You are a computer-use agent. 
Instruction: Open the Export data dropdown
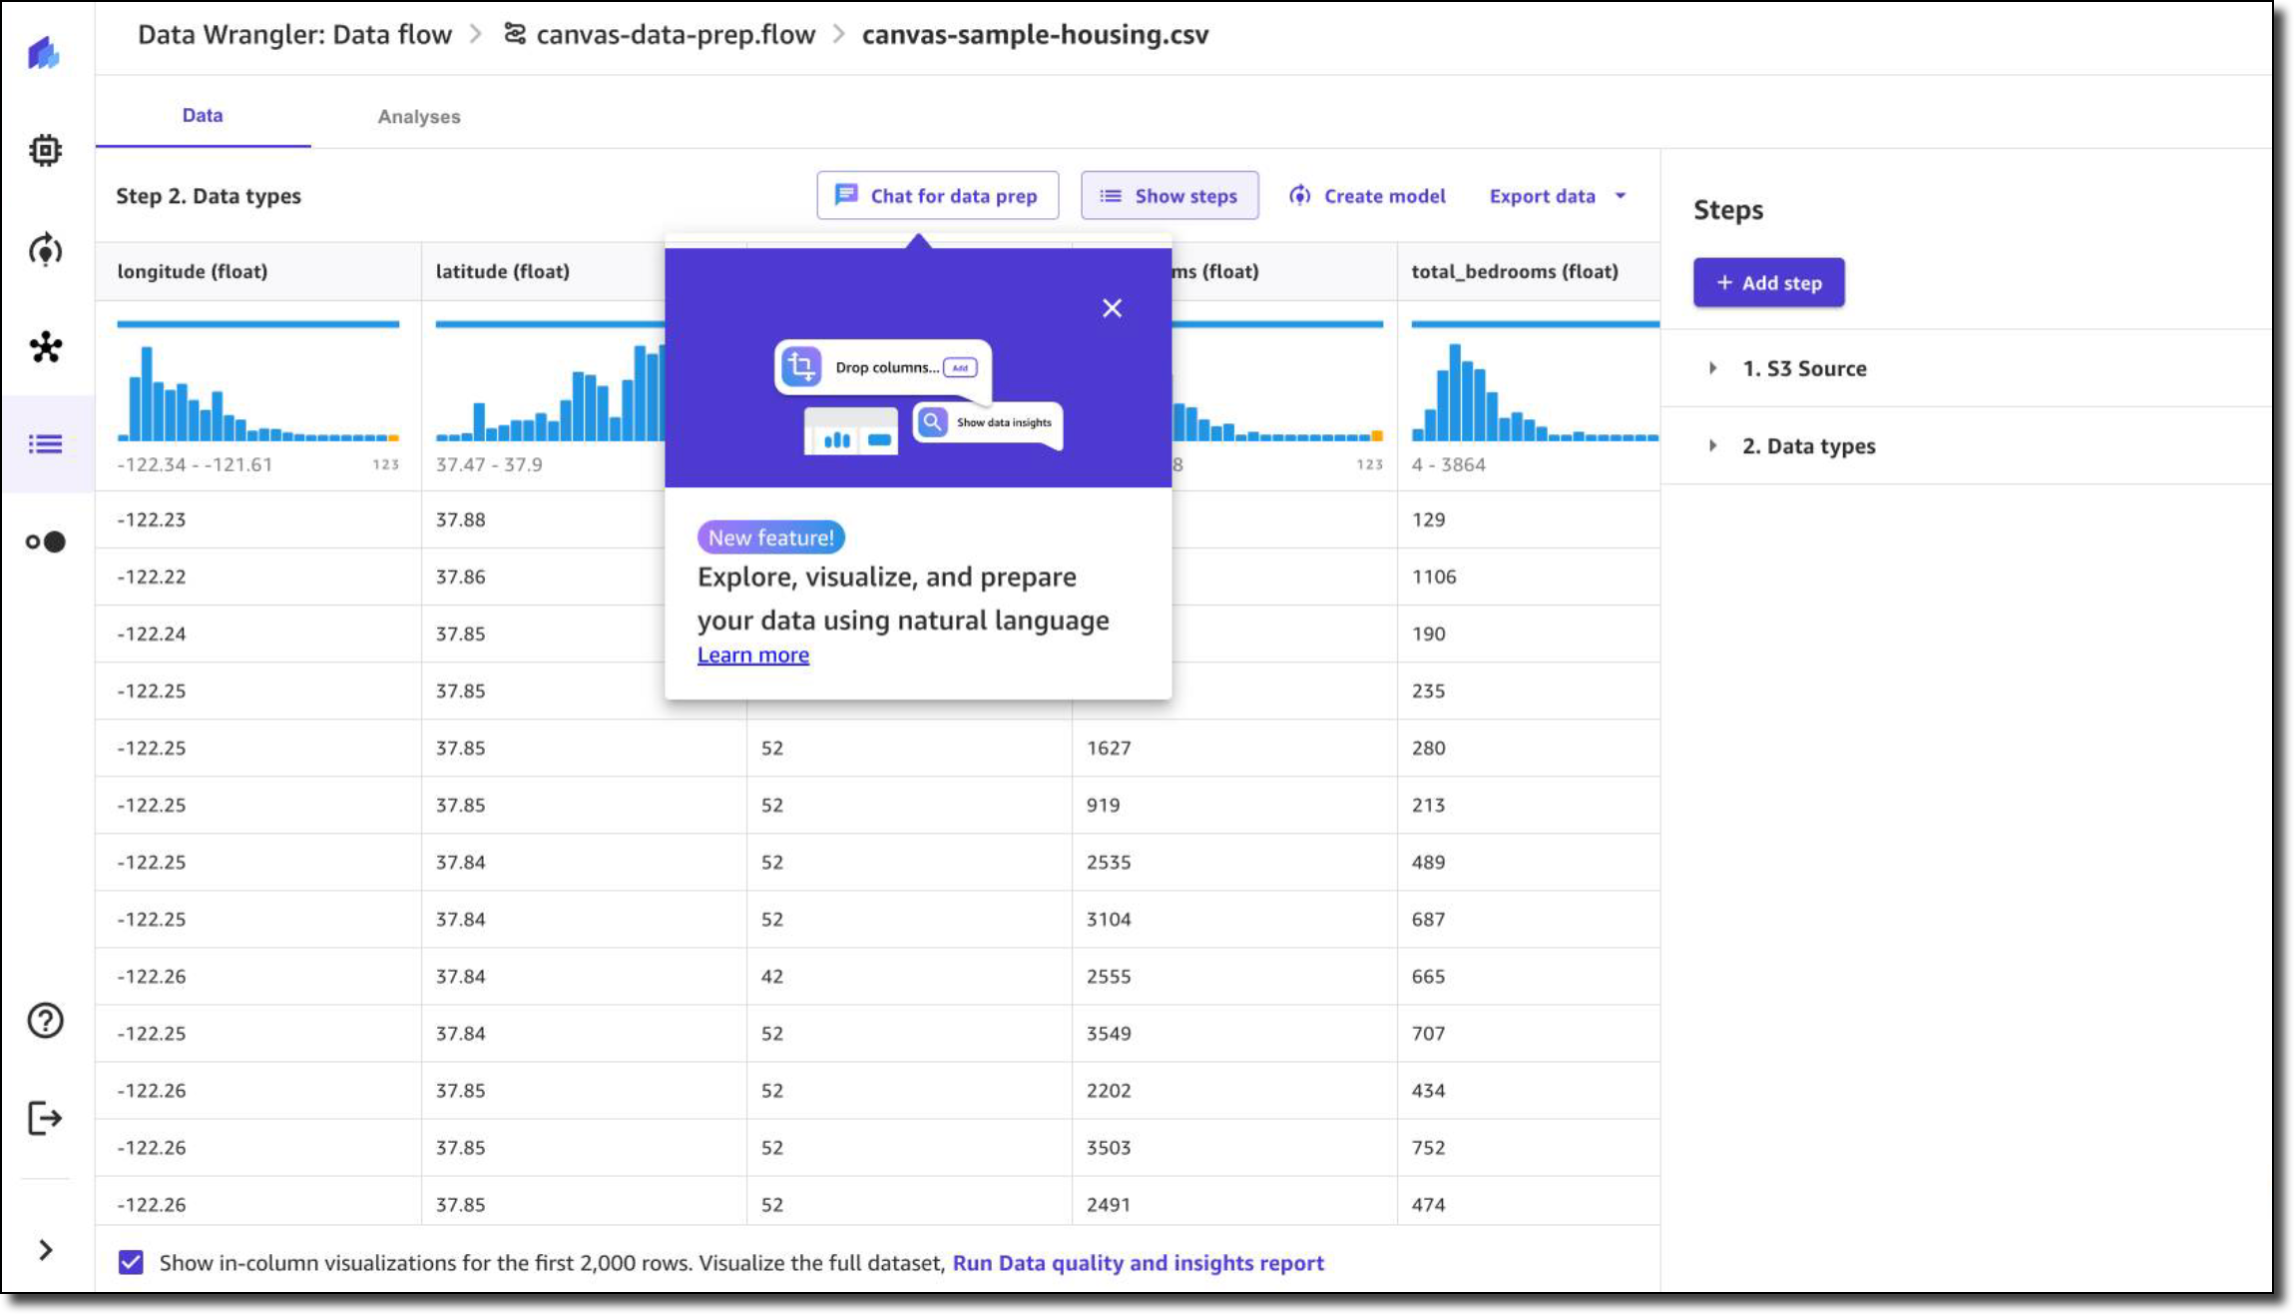pyautogui.click(x=1557, y=196)
